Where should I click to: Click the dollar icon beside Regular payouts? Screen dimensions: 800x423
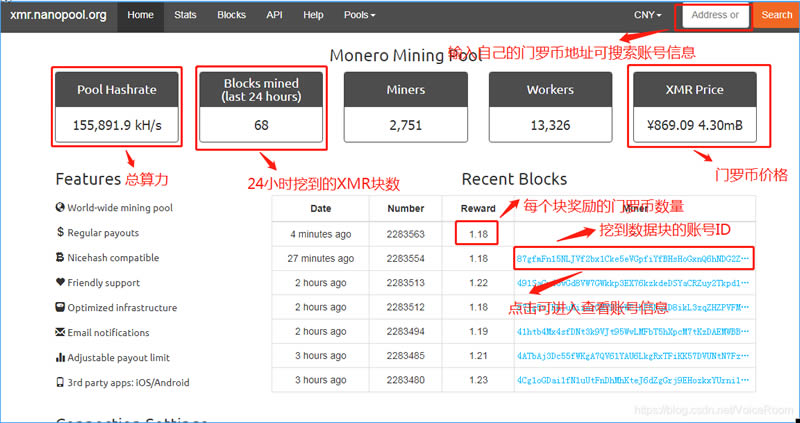pyautogui.click(x=60, y=233)
